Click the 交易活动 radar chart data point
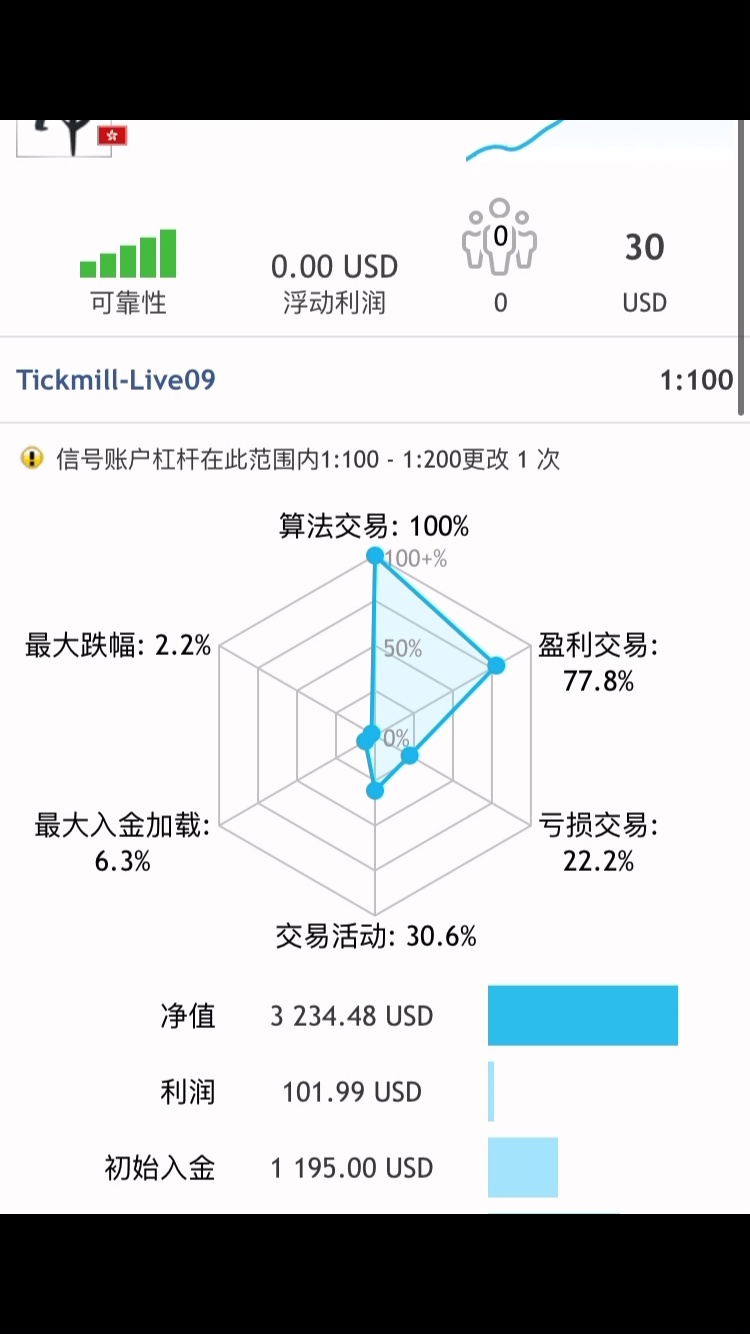 [375, 791]
